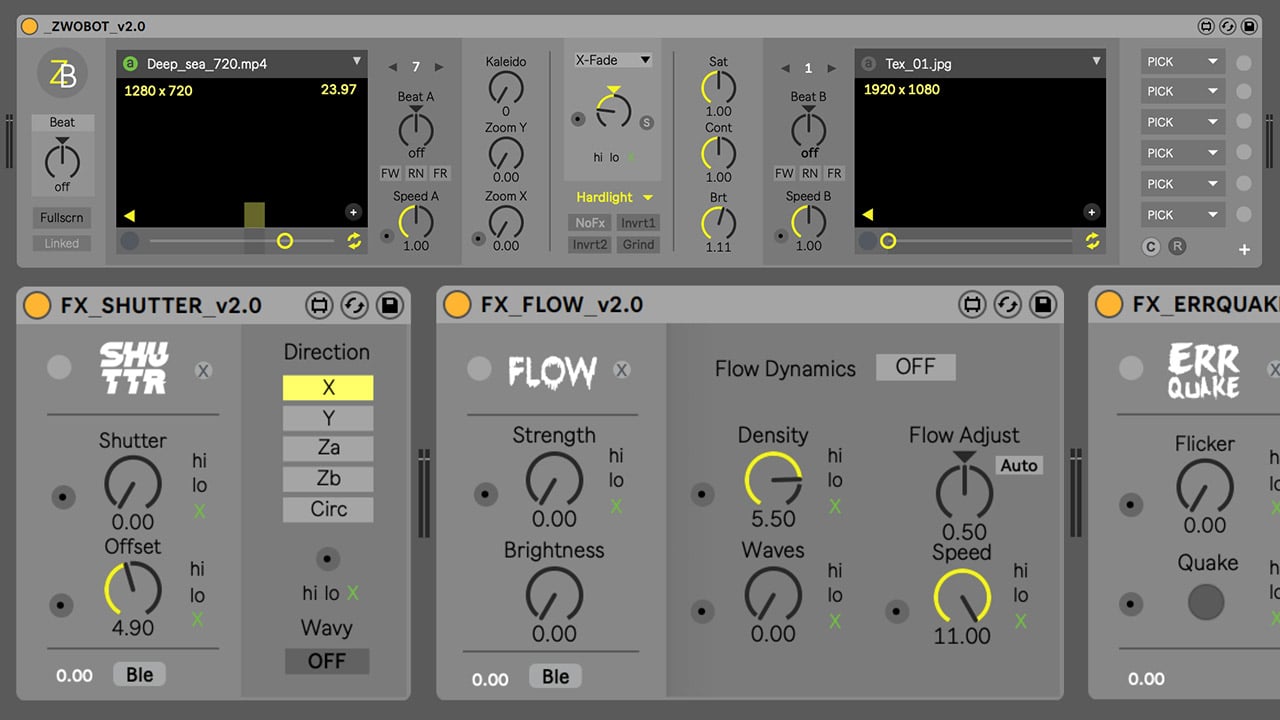
Task: Click the hot-swap icon on FX_FLOW title bar
Action: coord(1007,306)
